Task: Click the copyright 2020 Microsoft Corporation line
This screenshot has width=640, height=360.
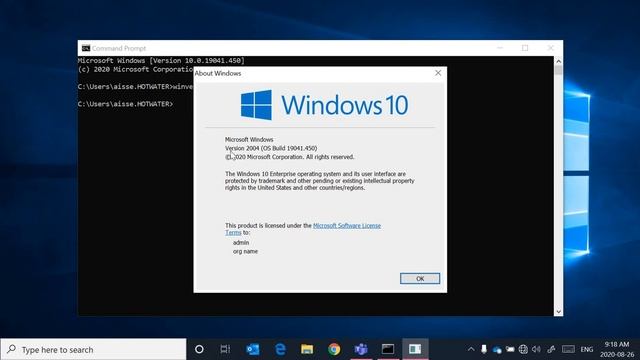Action: [x=290, y=157]
